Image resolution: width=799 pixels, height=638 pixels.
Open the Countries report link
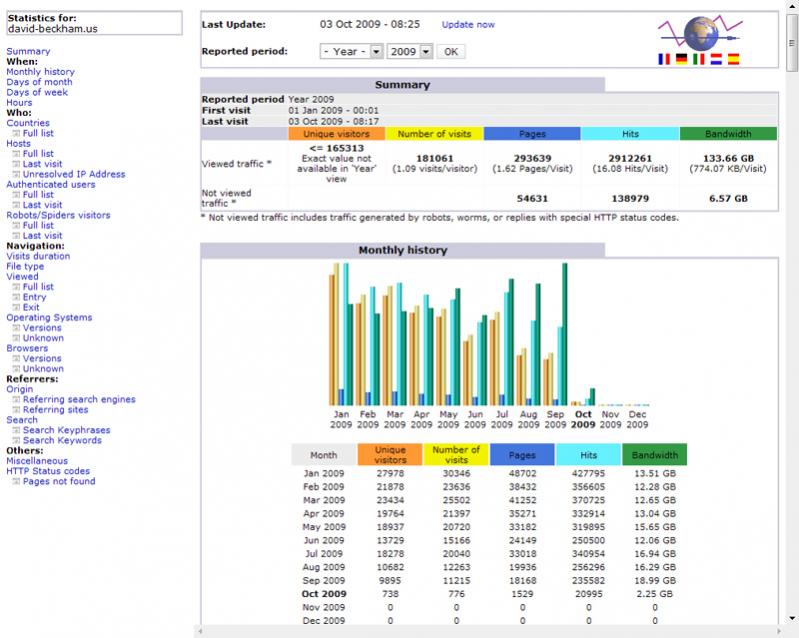[27, 123]
